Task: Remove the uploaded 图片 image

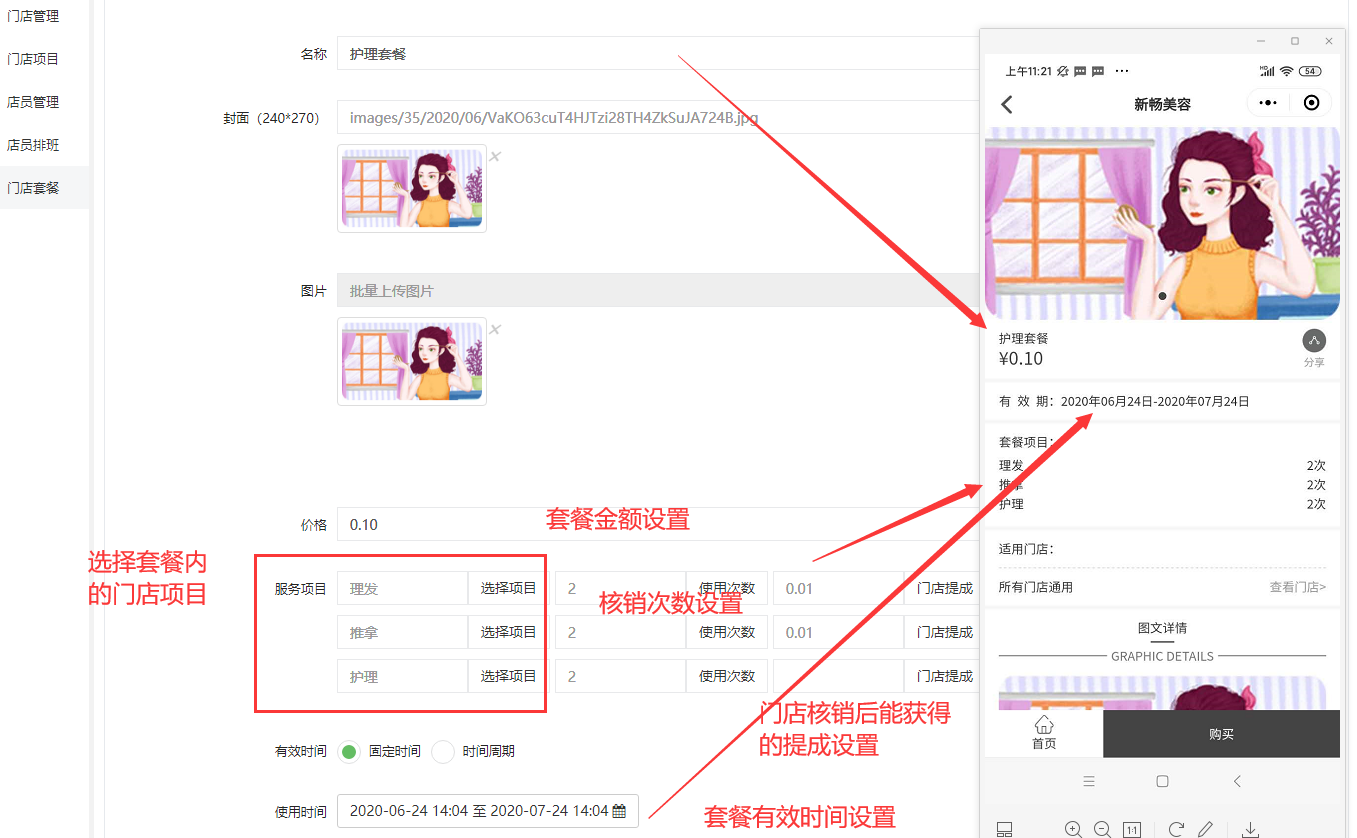Action: [494, 329]
